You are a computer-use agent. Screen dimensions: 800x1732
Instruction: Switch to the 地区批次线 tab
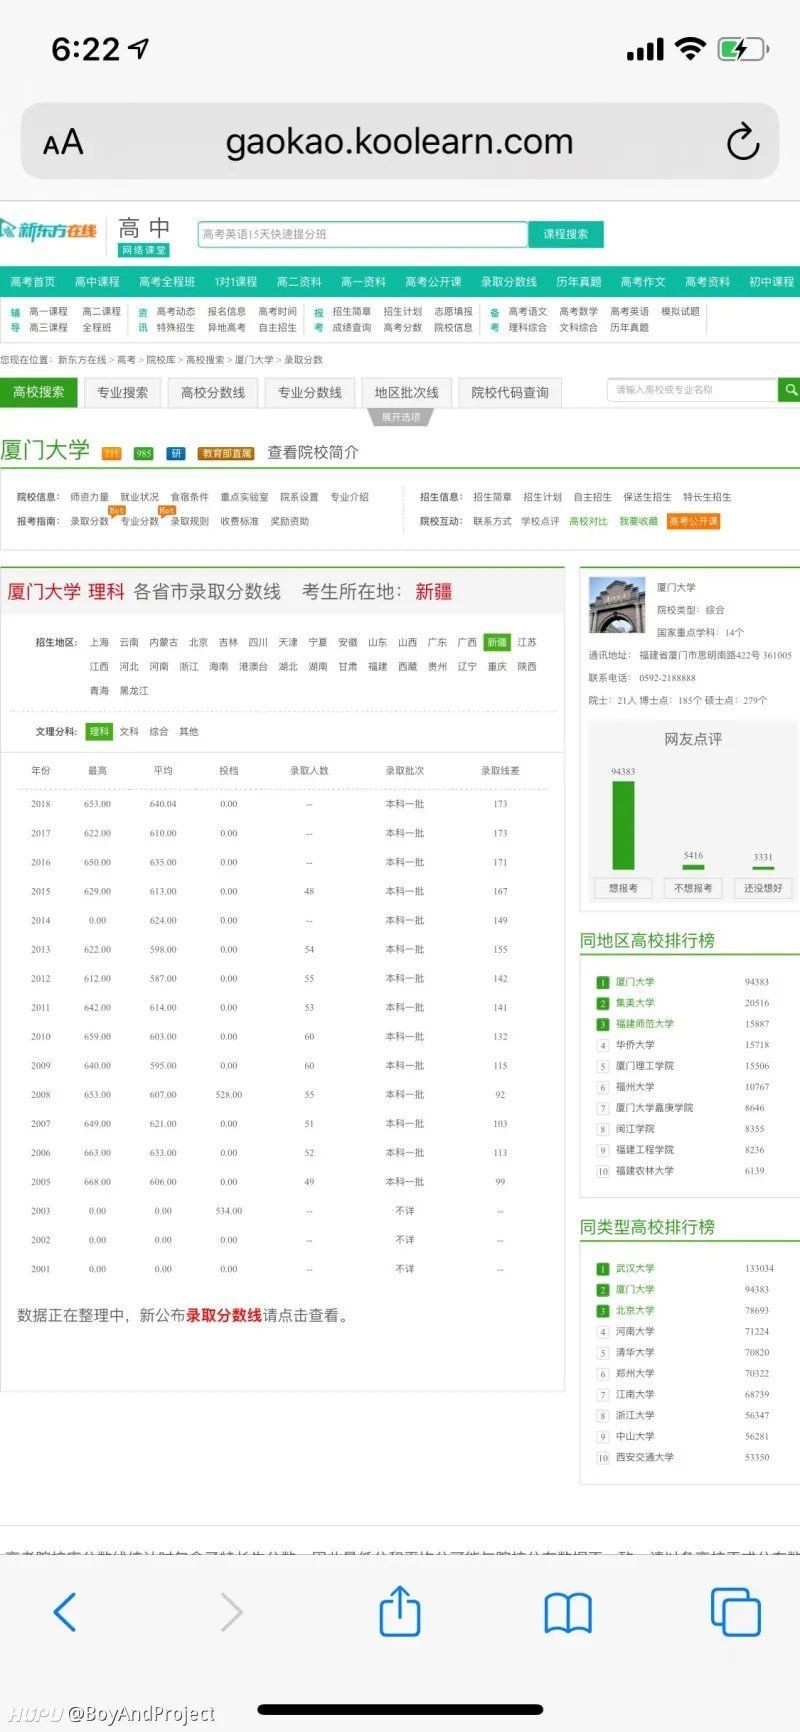(x=407, y=392)
